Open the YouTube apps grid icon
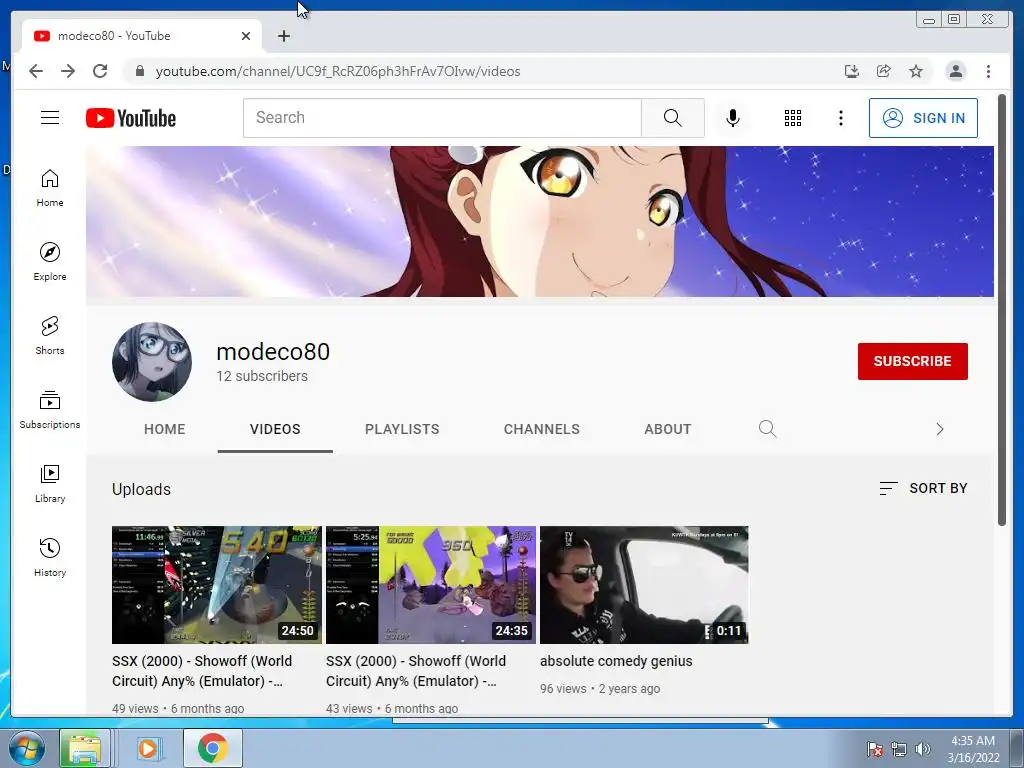 (x=792, y=118)
